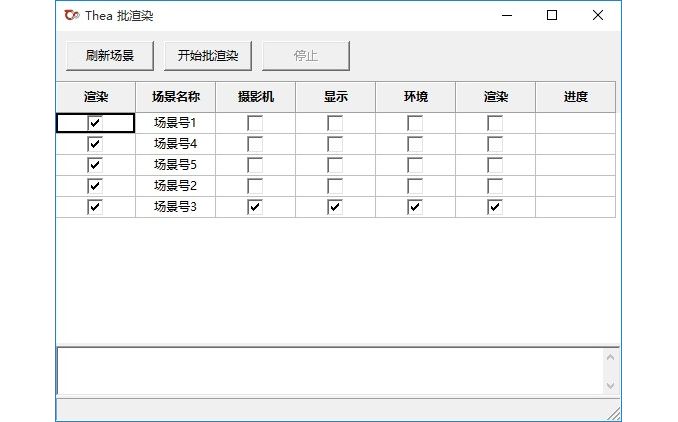Viewport: 678px width, 422px height.
Task: Minimize the Thea 批渲染 window
Action: pos(507,16)
